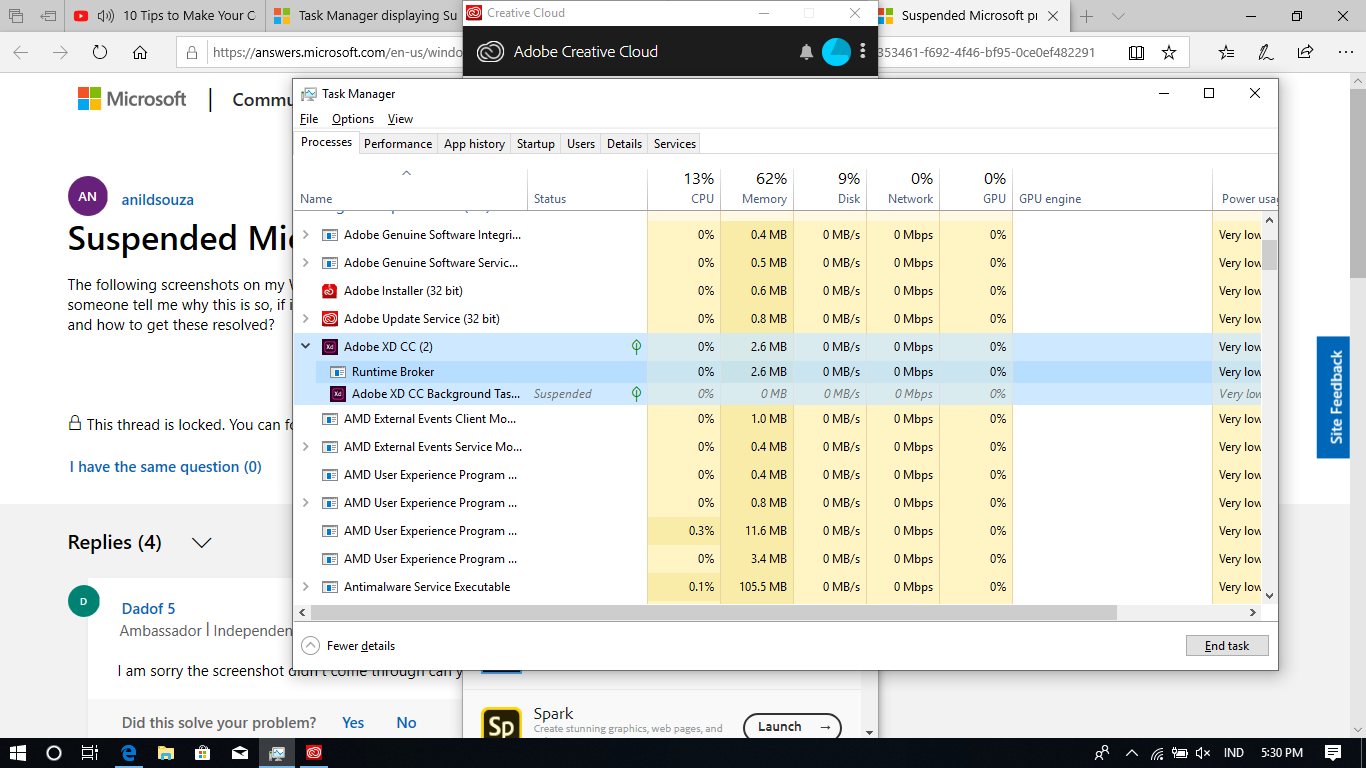
Task: Open anildsouza profile link
Action: 157,200
